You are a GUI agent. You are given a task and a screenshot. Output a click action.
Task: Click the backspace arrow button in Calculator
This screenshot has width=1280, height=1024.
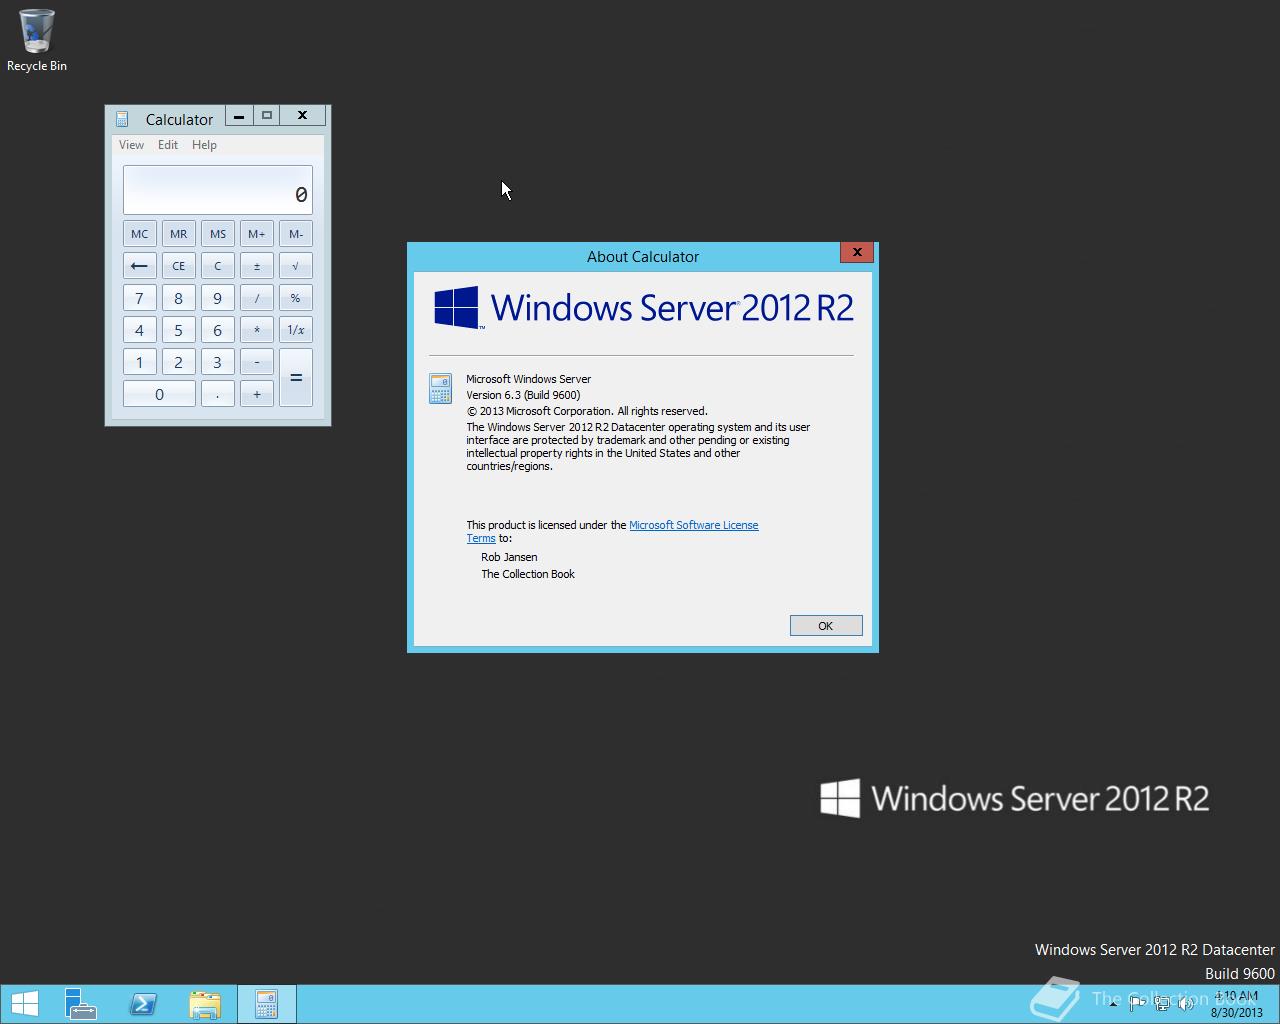point(139,266)
